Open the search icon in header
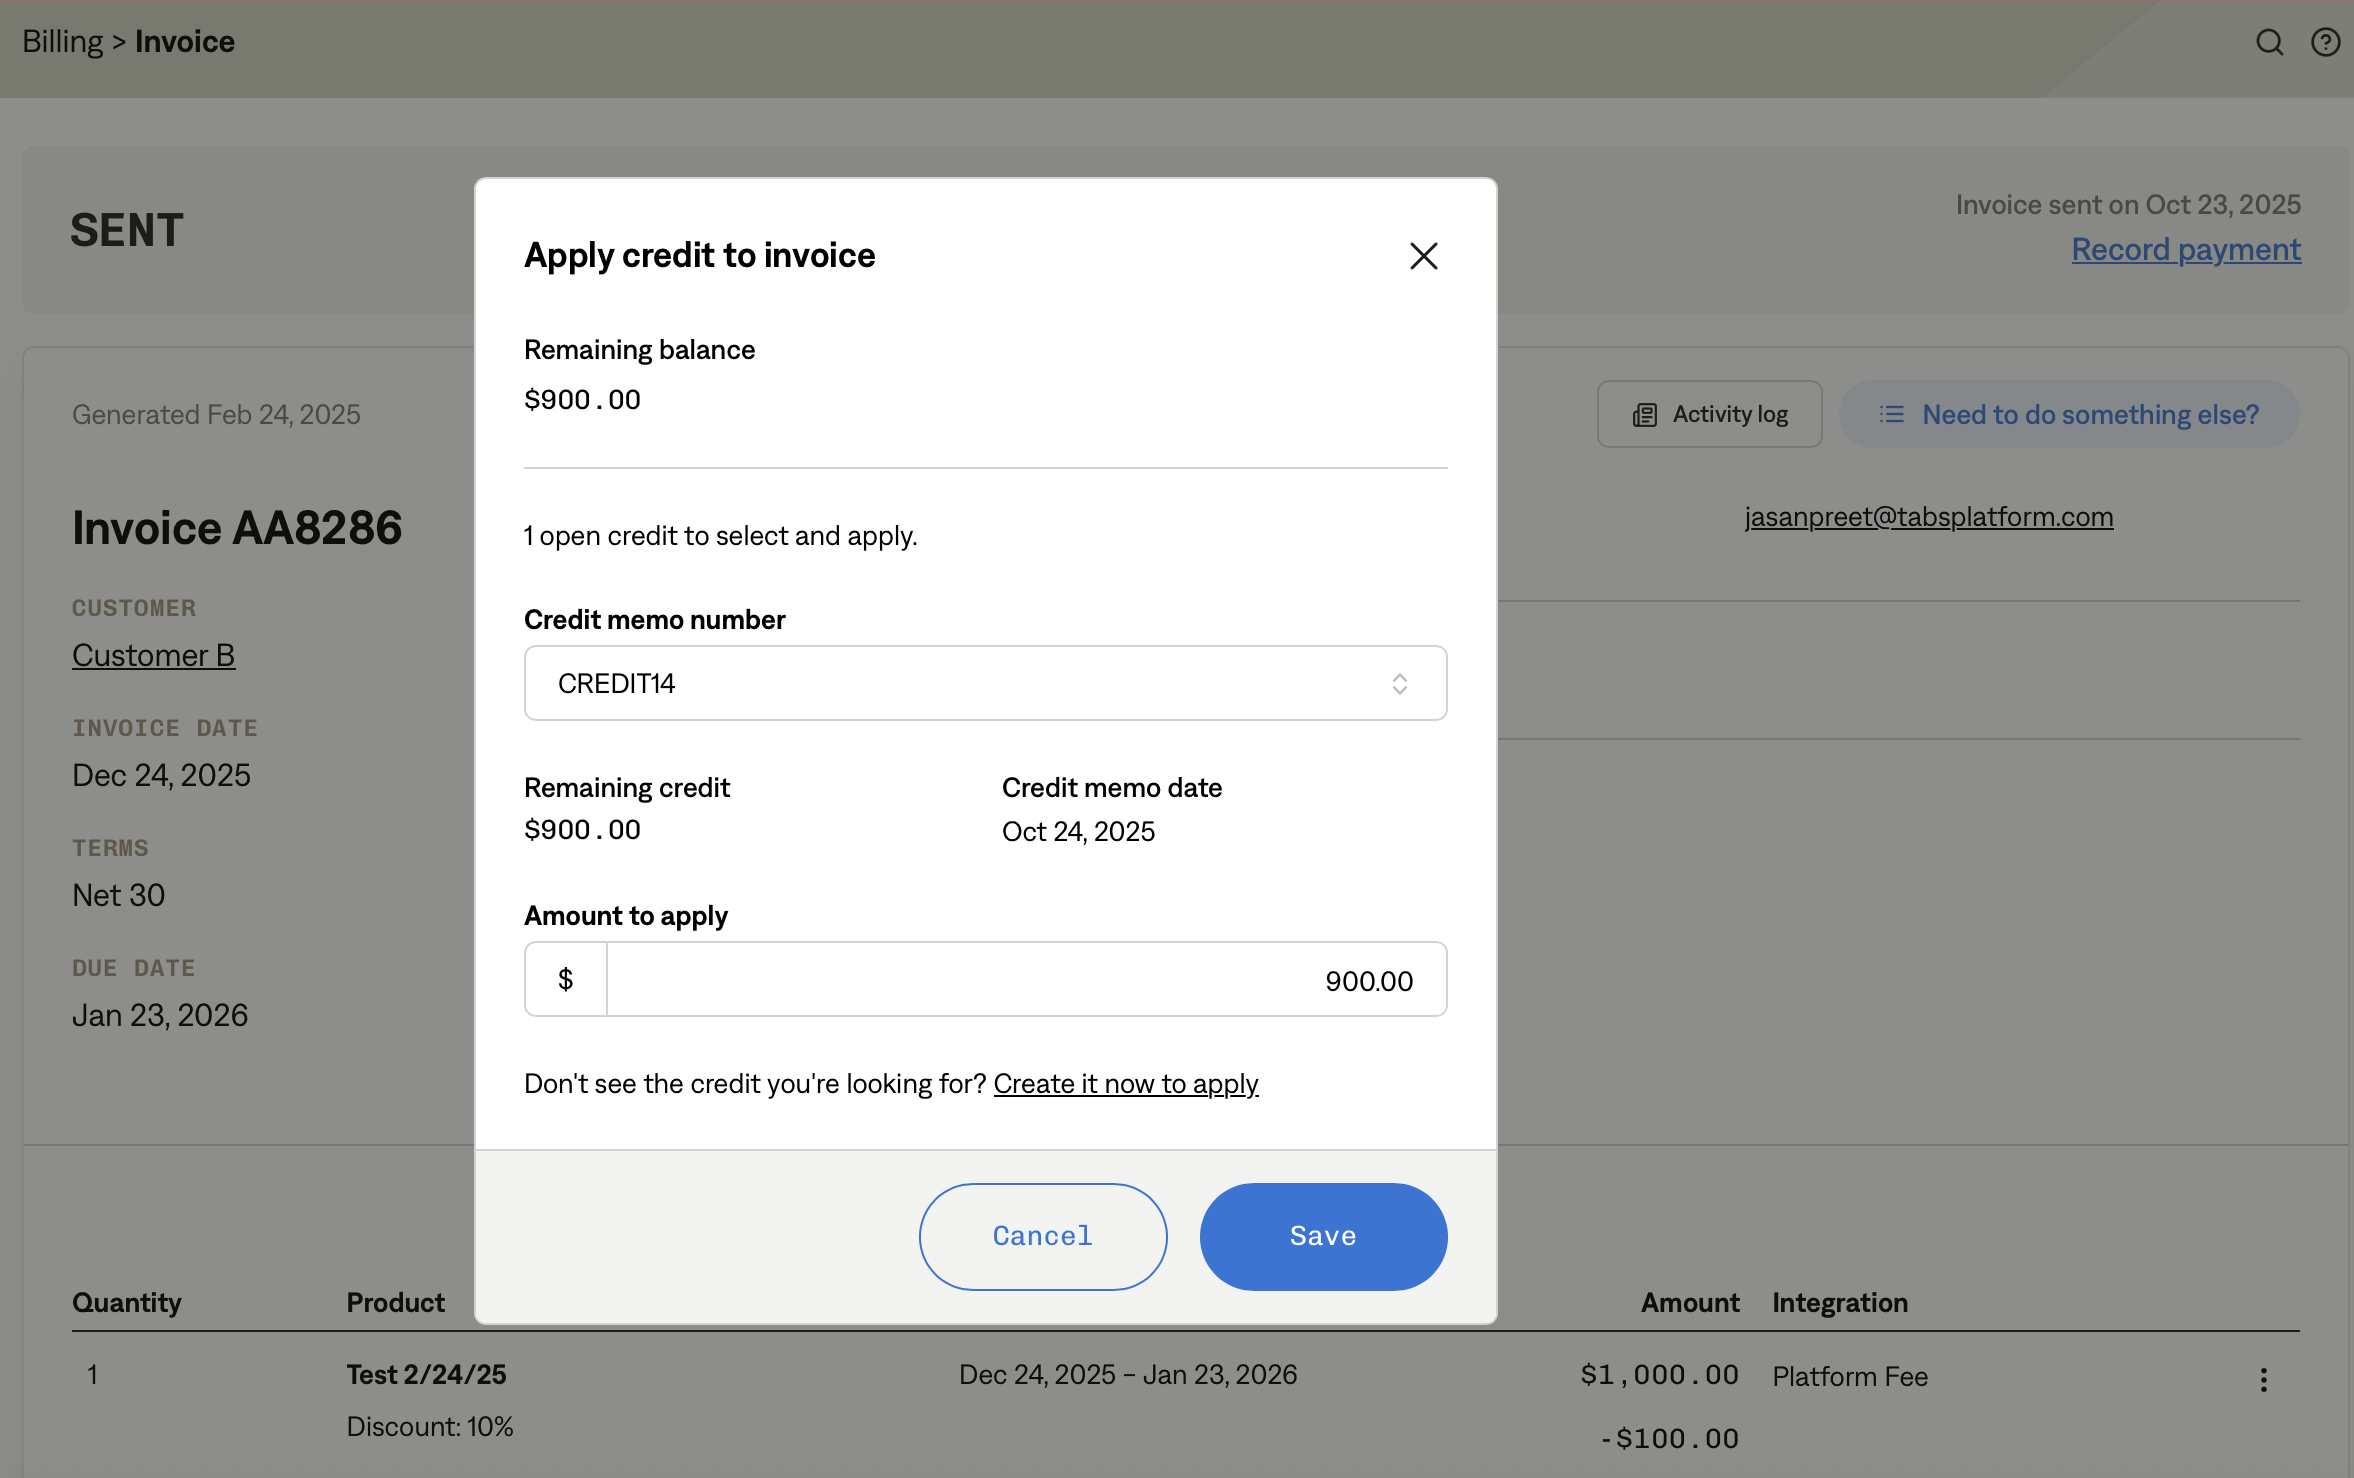This screenshot has width=2354, height=1478. tap(2269, 42)
